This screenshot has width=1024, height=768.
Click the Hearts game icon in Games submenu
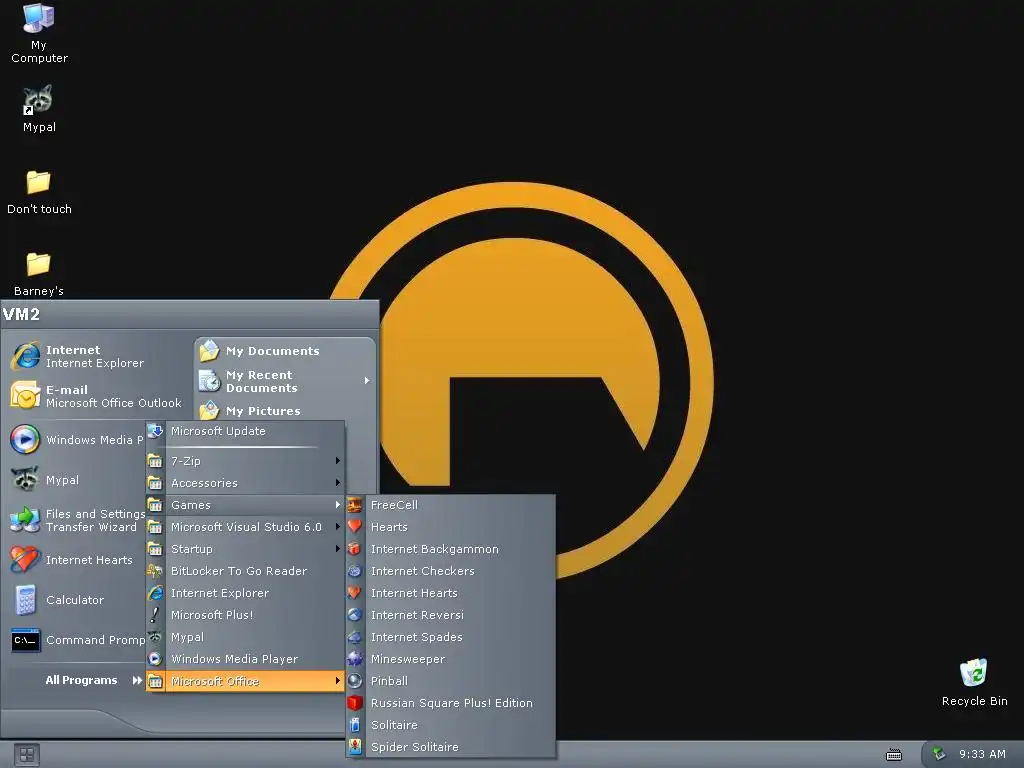pos(355,526)
